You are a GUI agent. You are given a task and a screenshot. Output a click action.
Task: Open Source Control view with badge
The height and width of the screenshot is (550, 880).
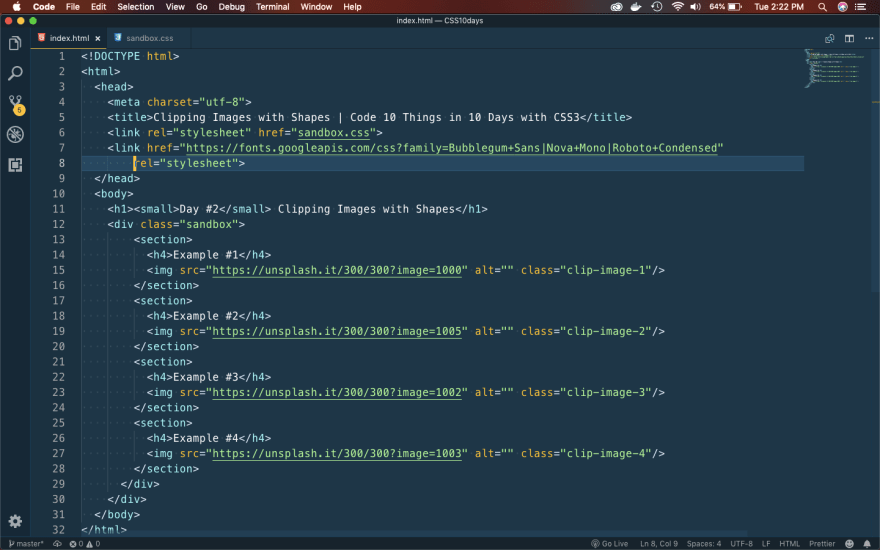tap(16, 104)
